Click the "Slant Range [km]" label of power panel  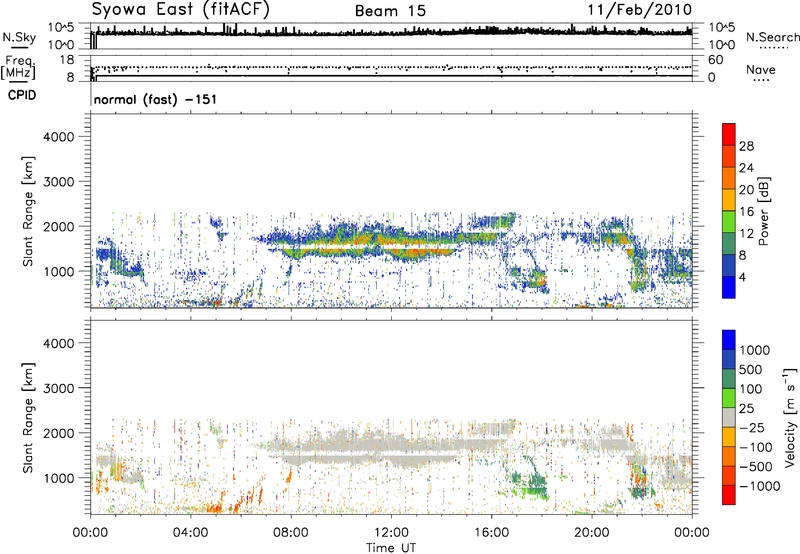click(29, 211)
